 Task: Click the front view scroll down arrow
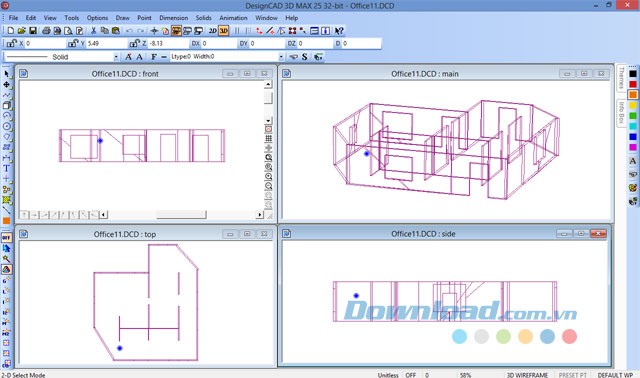point(268,120)
